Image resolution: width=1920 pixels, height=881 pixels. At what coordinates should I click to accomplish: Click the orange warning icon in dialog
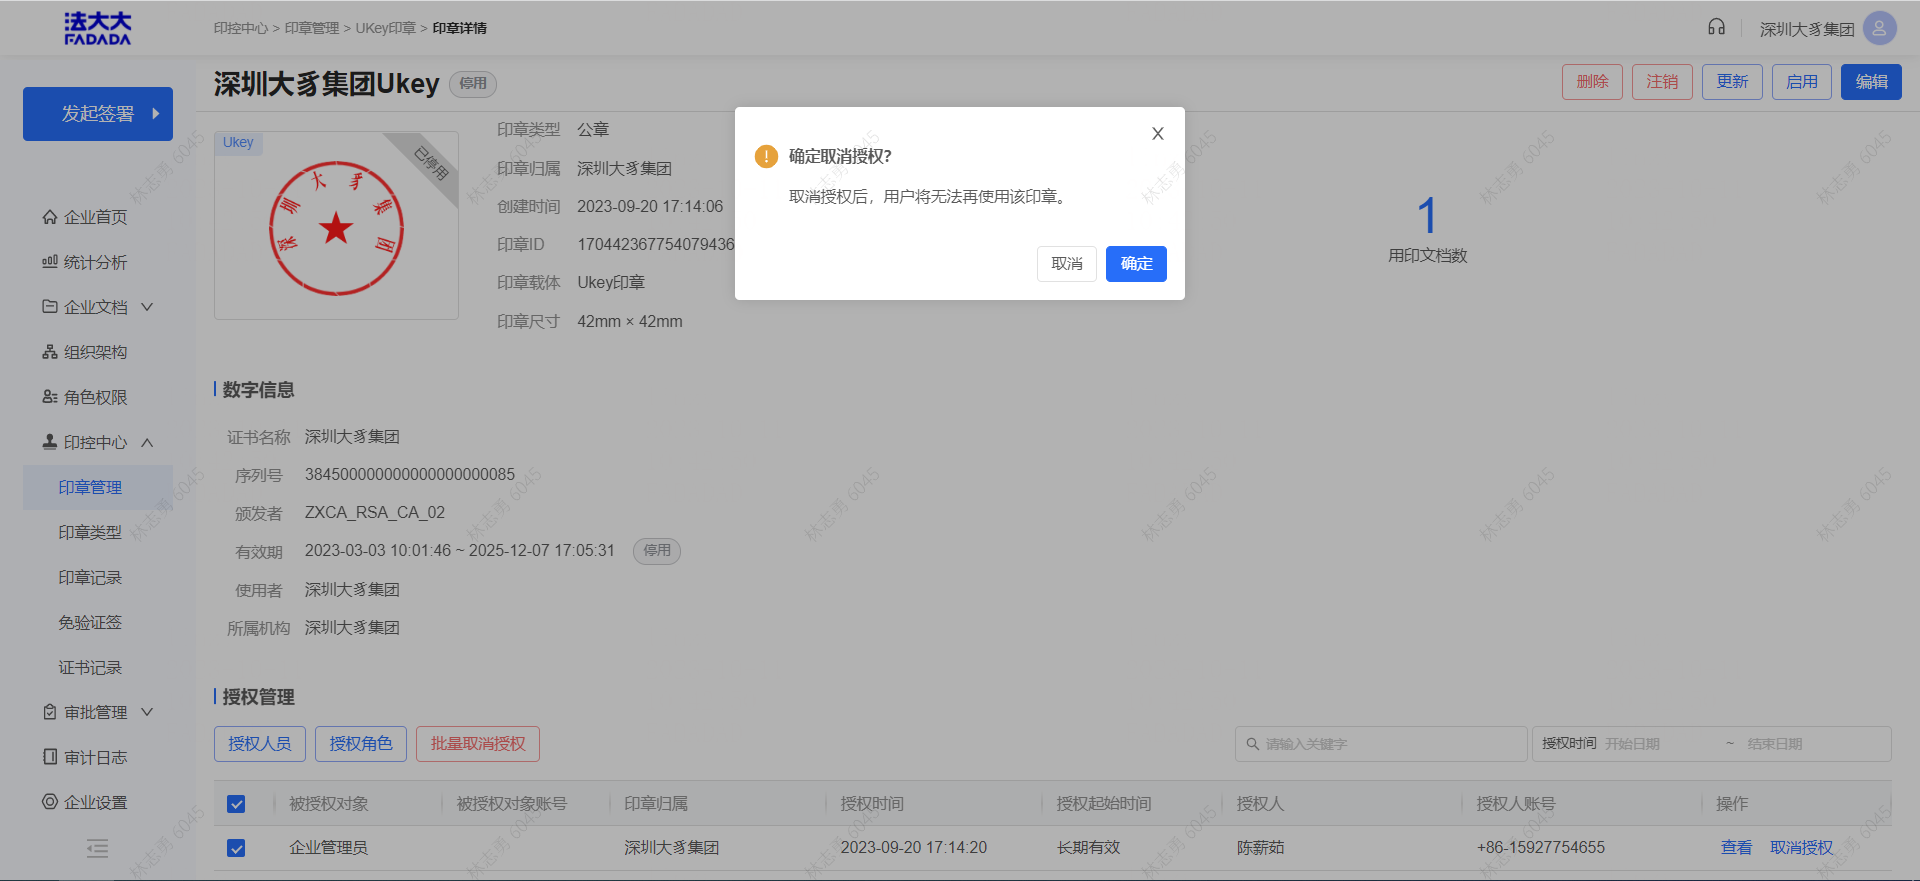[766, 156]
